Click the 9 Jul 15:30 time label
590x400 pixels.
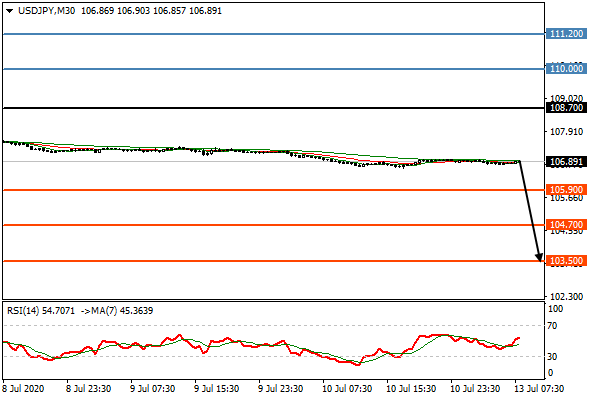pyautogui.click(x=217, y=388)
